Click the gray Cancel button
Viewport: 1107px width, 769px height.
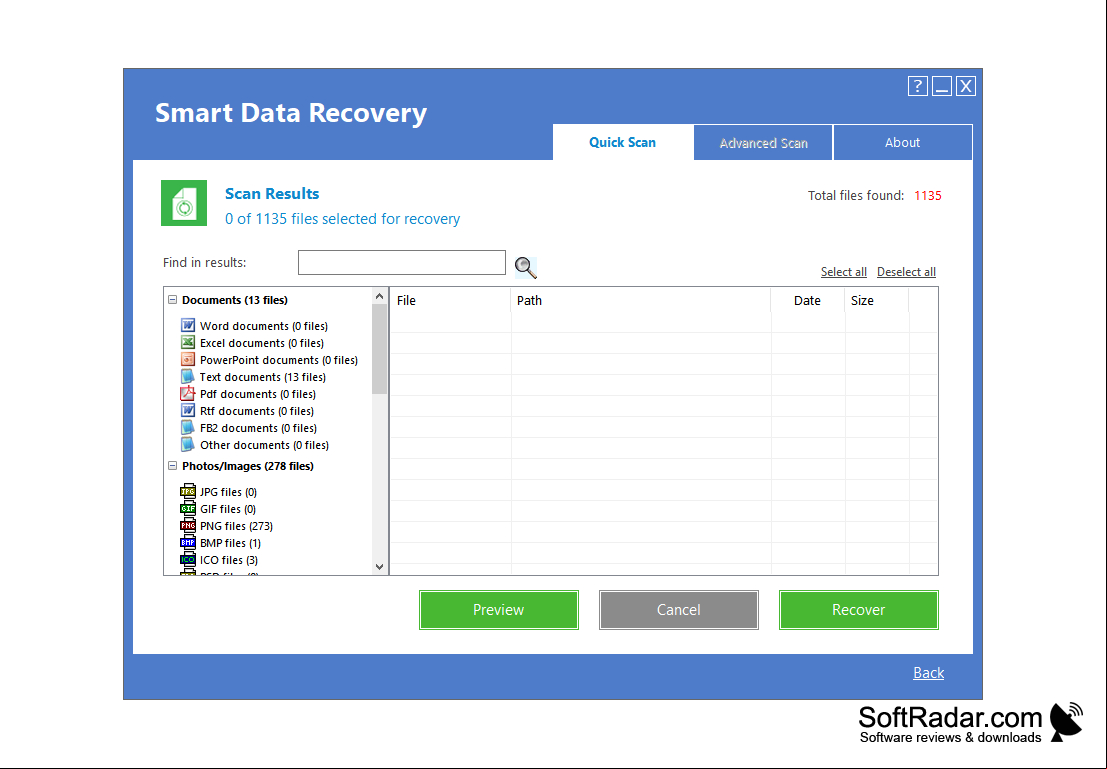click(x=678, y=610)
